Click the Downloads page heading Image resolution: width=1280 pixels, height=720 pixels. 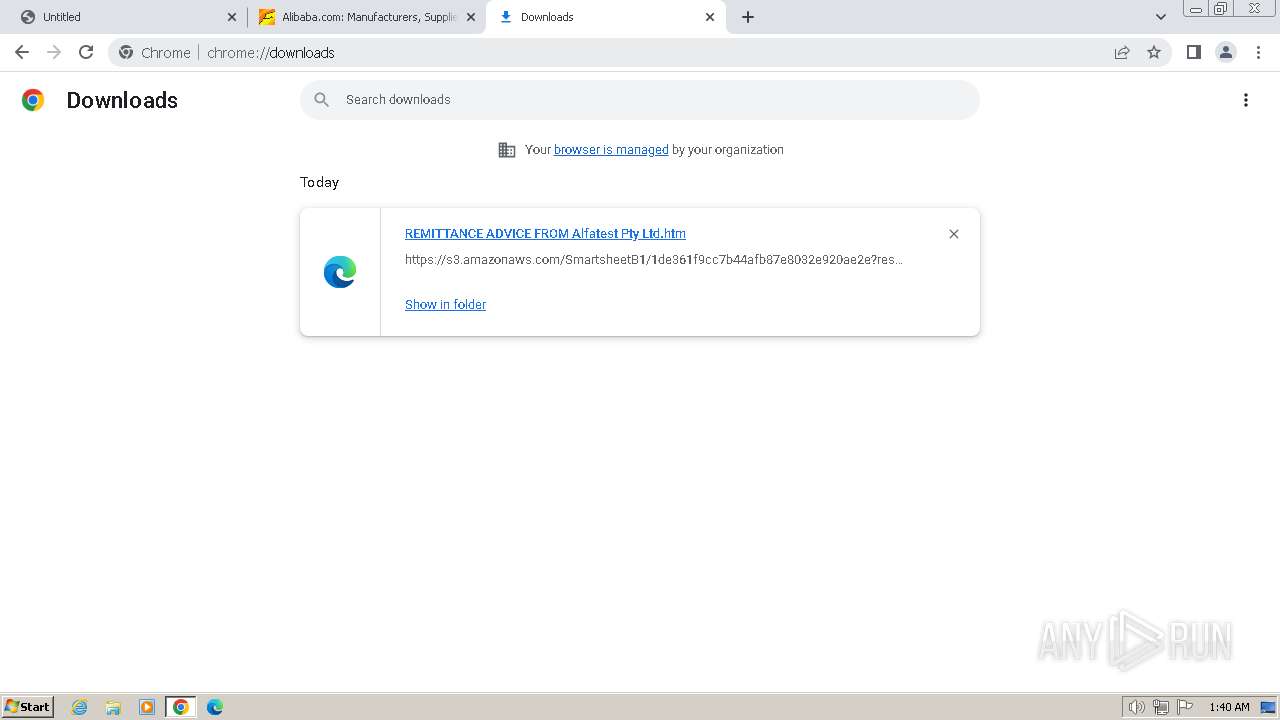coord(122,100)
